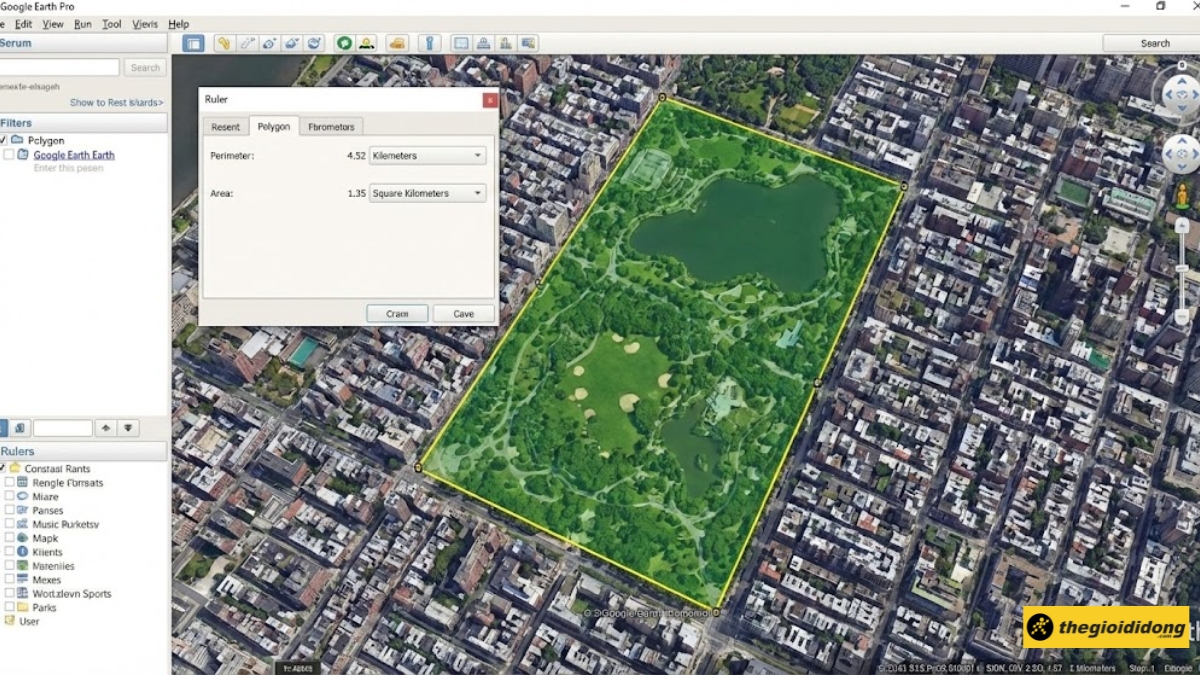1200x675 pixels.
Task: Hide the sidebar using the toolbar icon
Action: click(x=193, y=43)
